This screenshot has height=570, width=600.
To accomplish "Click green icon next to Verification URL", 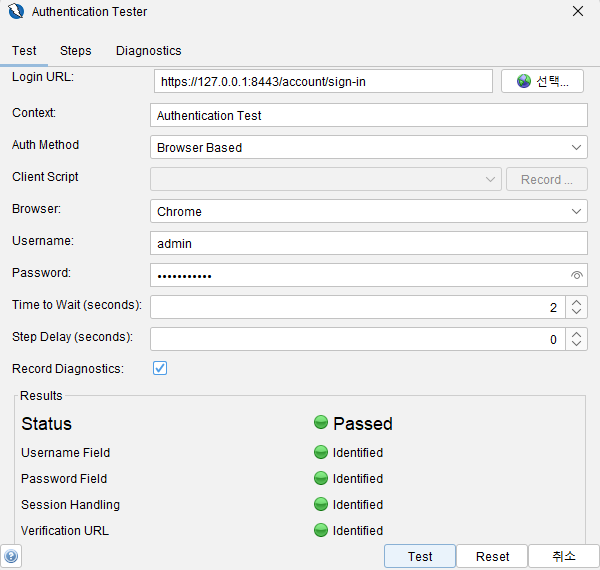I will click(x=321, y=531).
